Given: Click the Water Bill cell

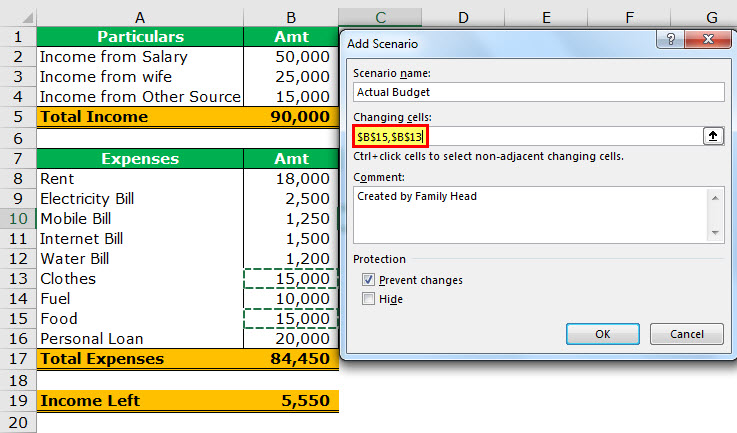Looking at the screenshot, I should pos(140,259).
